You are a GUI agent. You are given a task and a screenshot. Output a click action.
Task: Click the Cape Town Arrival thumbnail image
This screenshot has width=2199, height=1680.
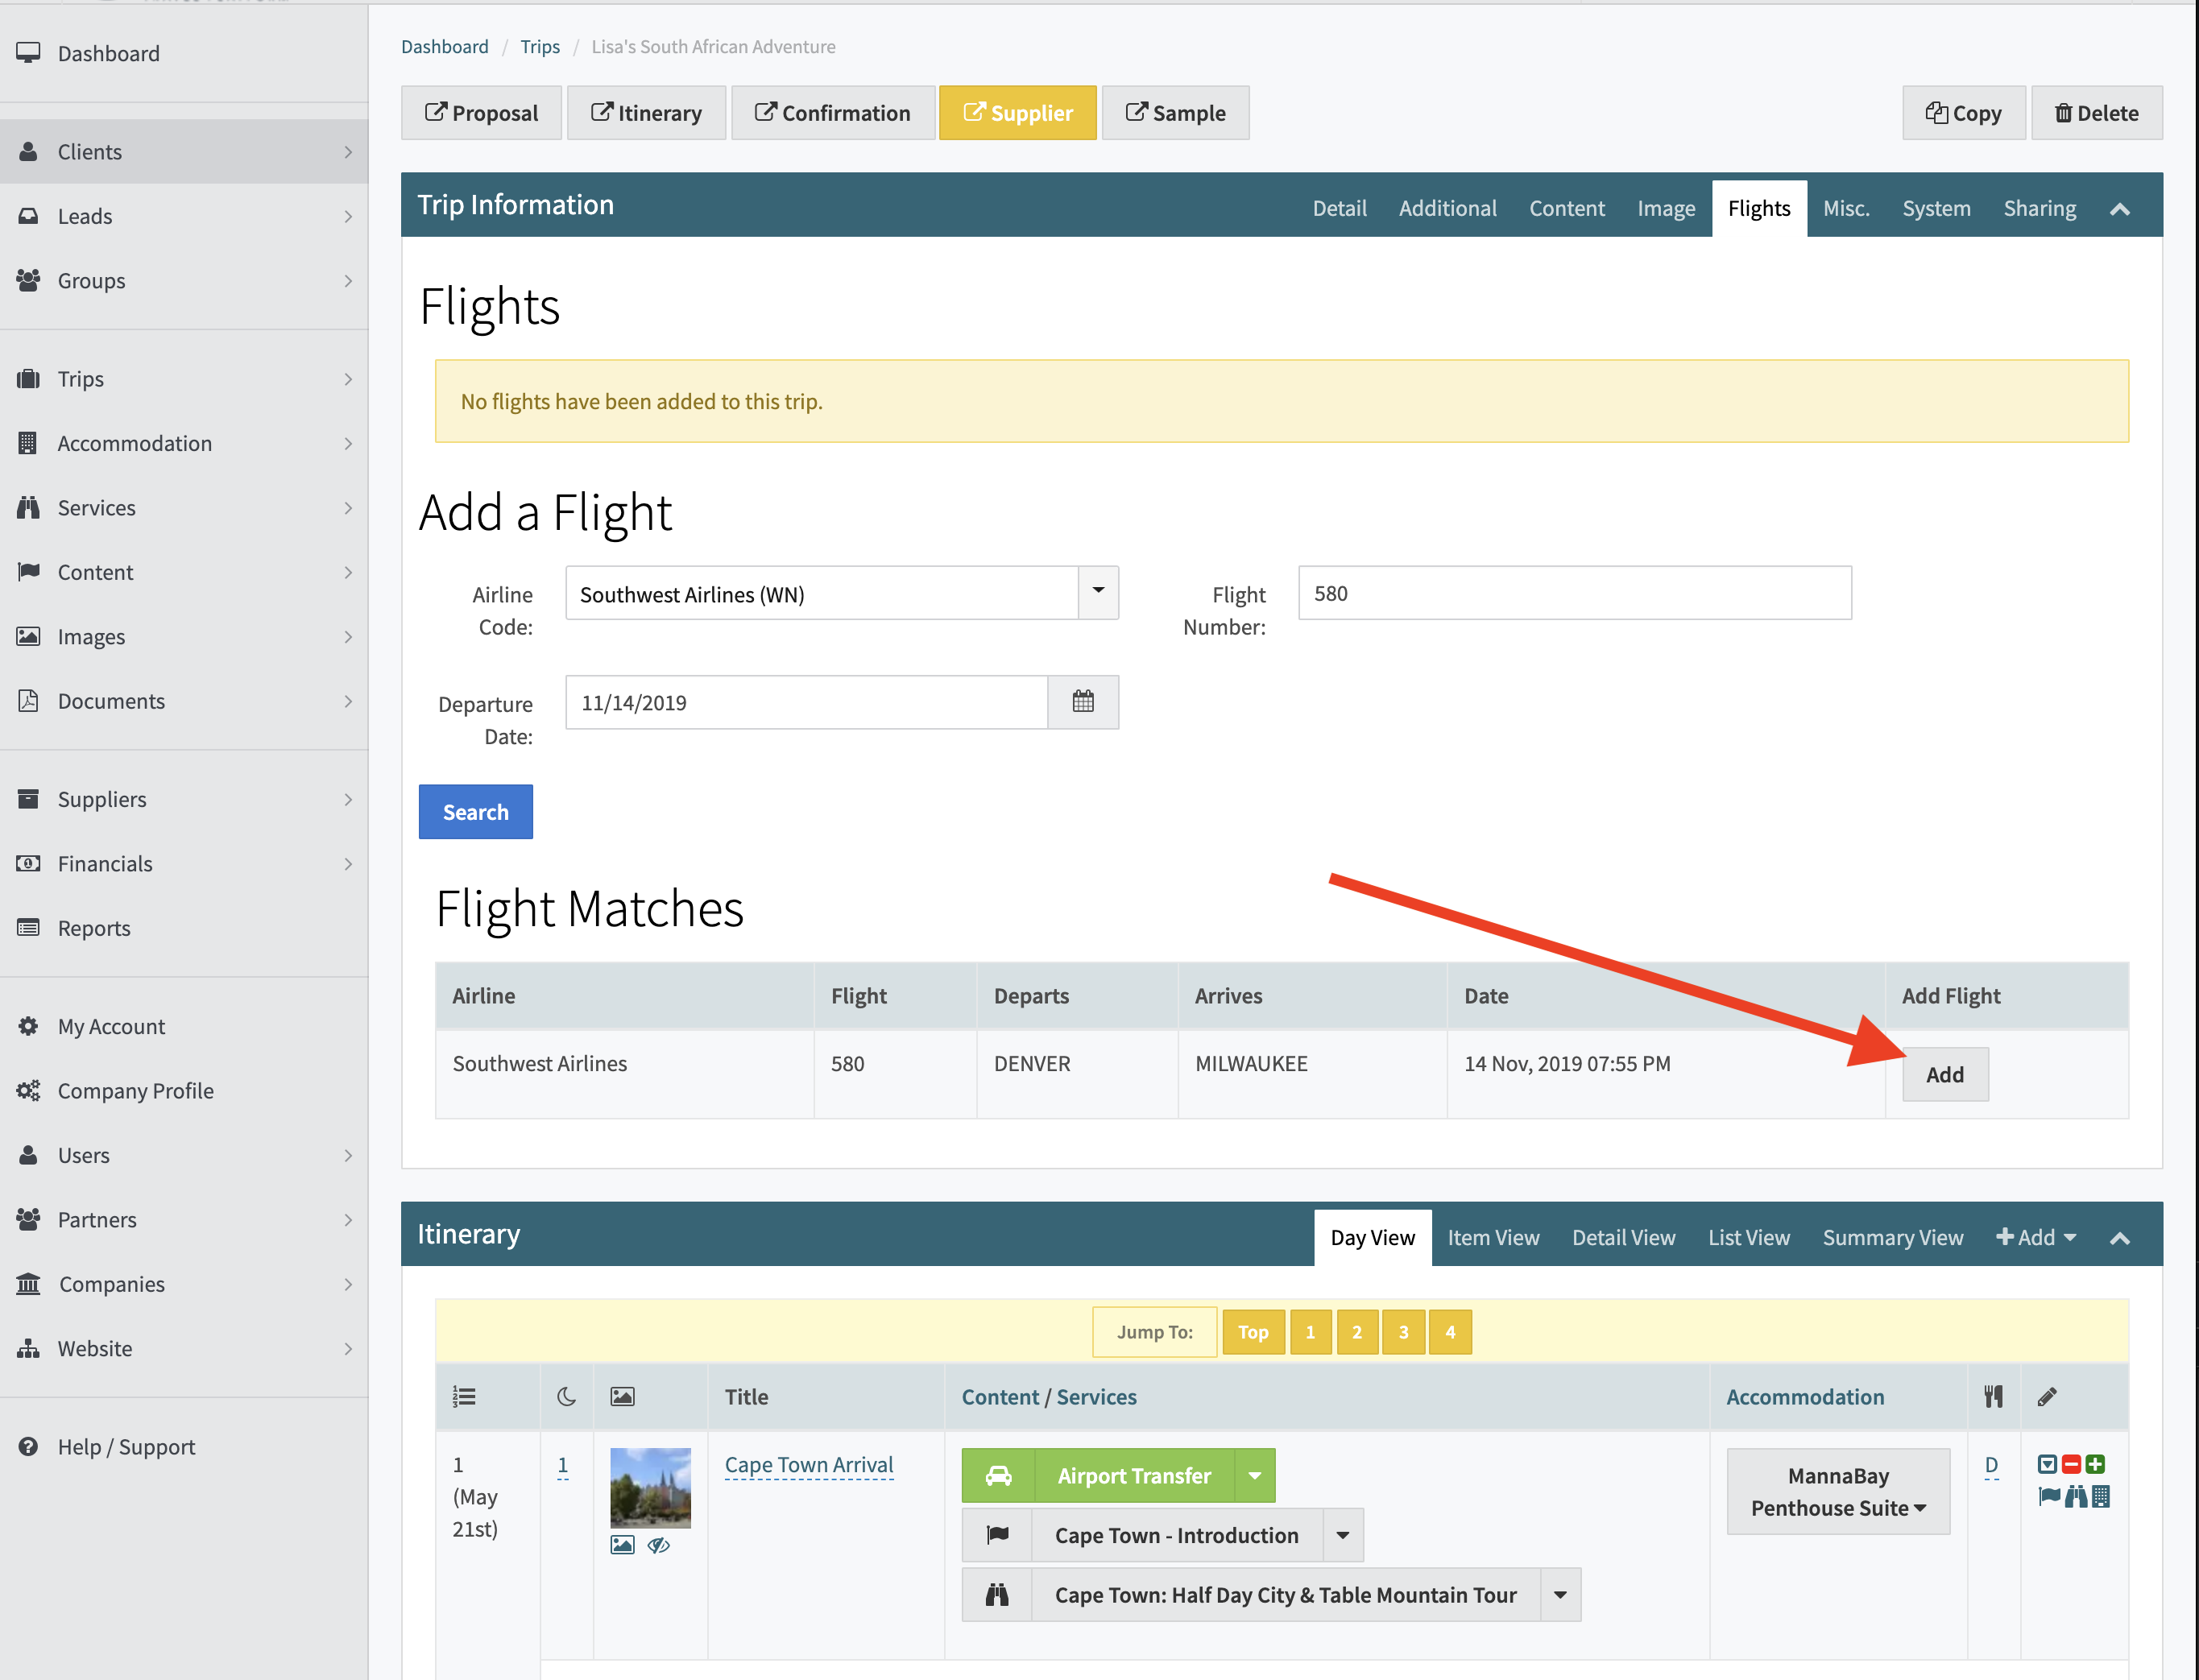tap(650, 1487)
